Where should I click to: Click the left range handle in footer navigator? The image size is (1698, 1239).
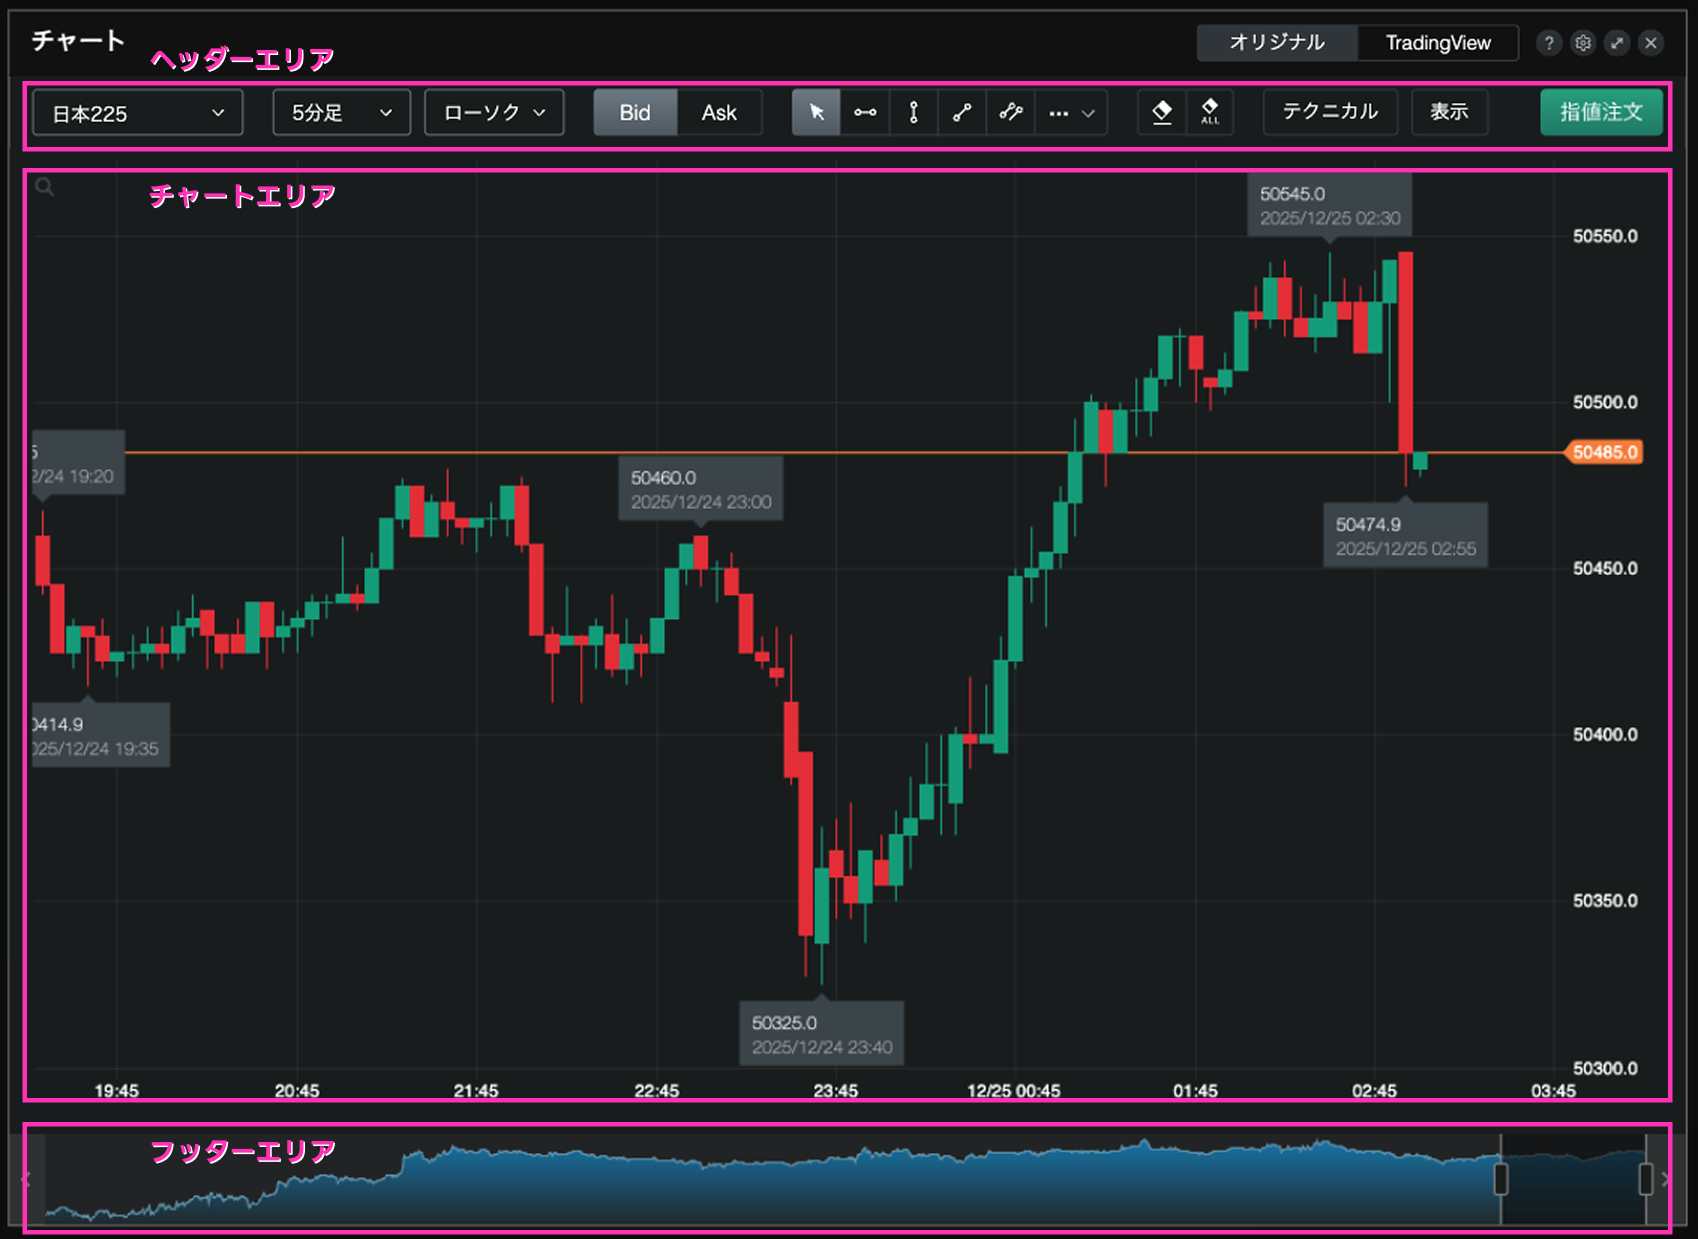1500,1179
